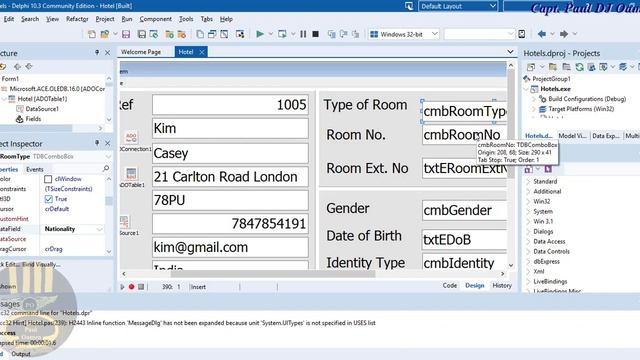Open the DataField Nationality dropdown

[x=99, y=229]
